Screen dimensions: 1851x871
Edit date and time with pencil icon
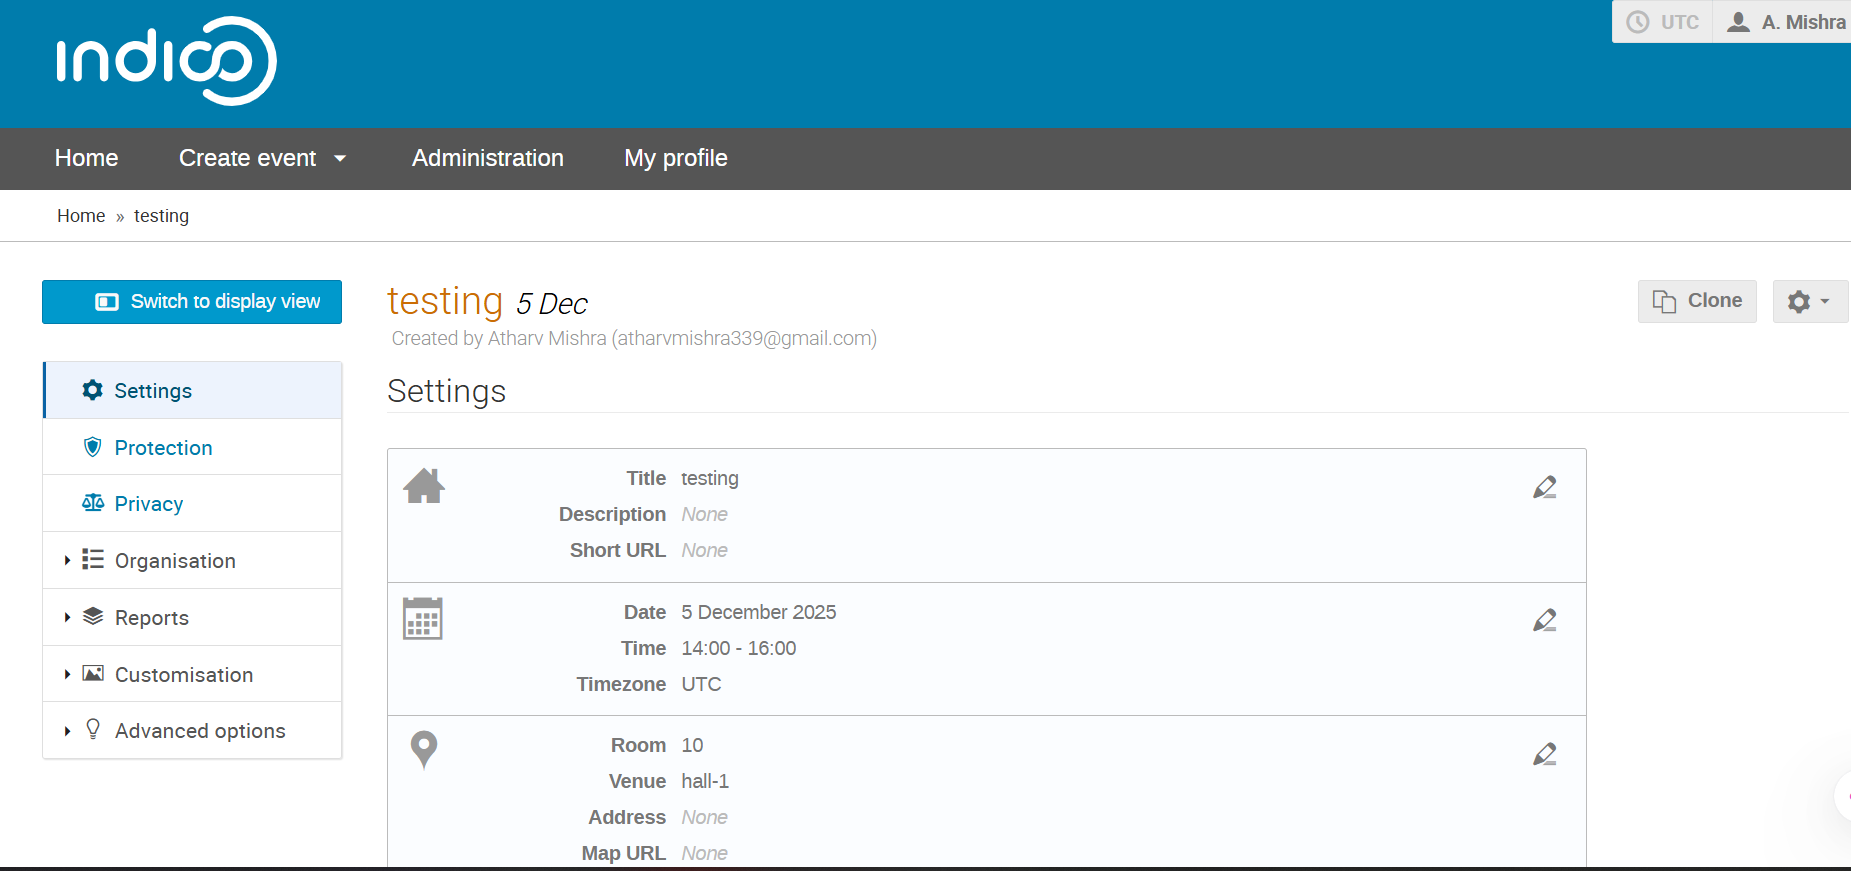1544,620
